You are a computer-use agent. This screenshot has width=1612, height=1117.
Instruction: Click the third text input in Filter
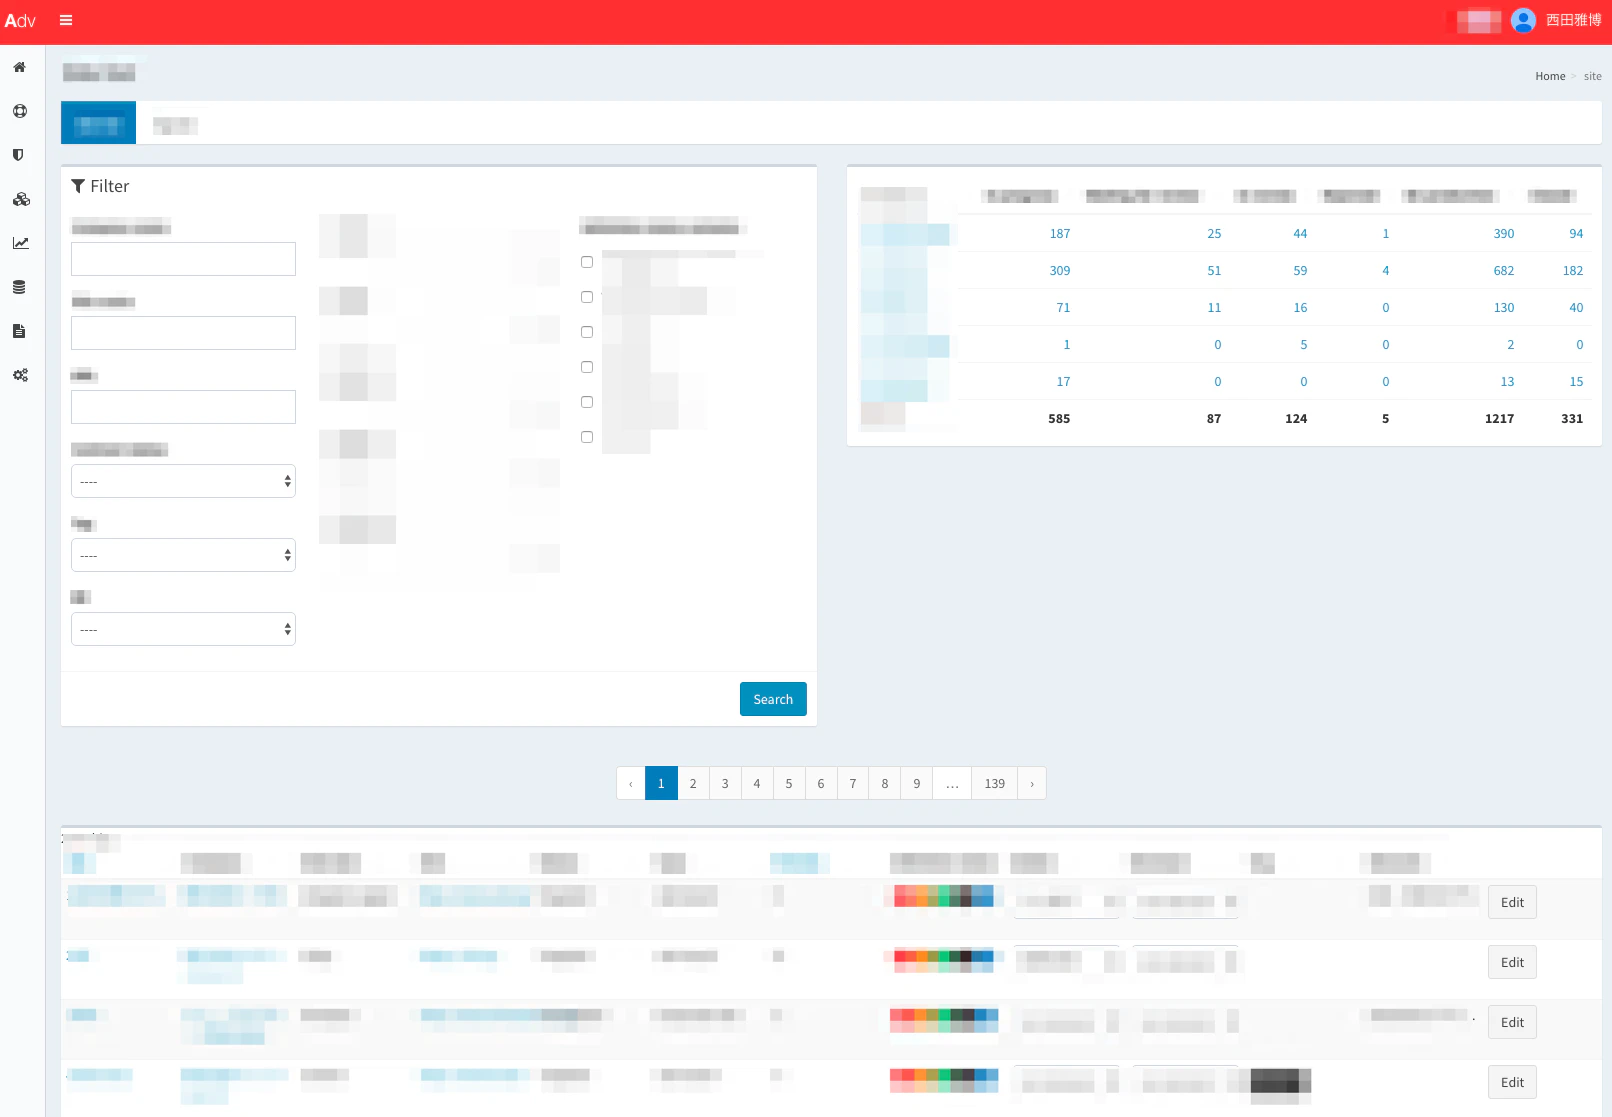coord(183,407)
